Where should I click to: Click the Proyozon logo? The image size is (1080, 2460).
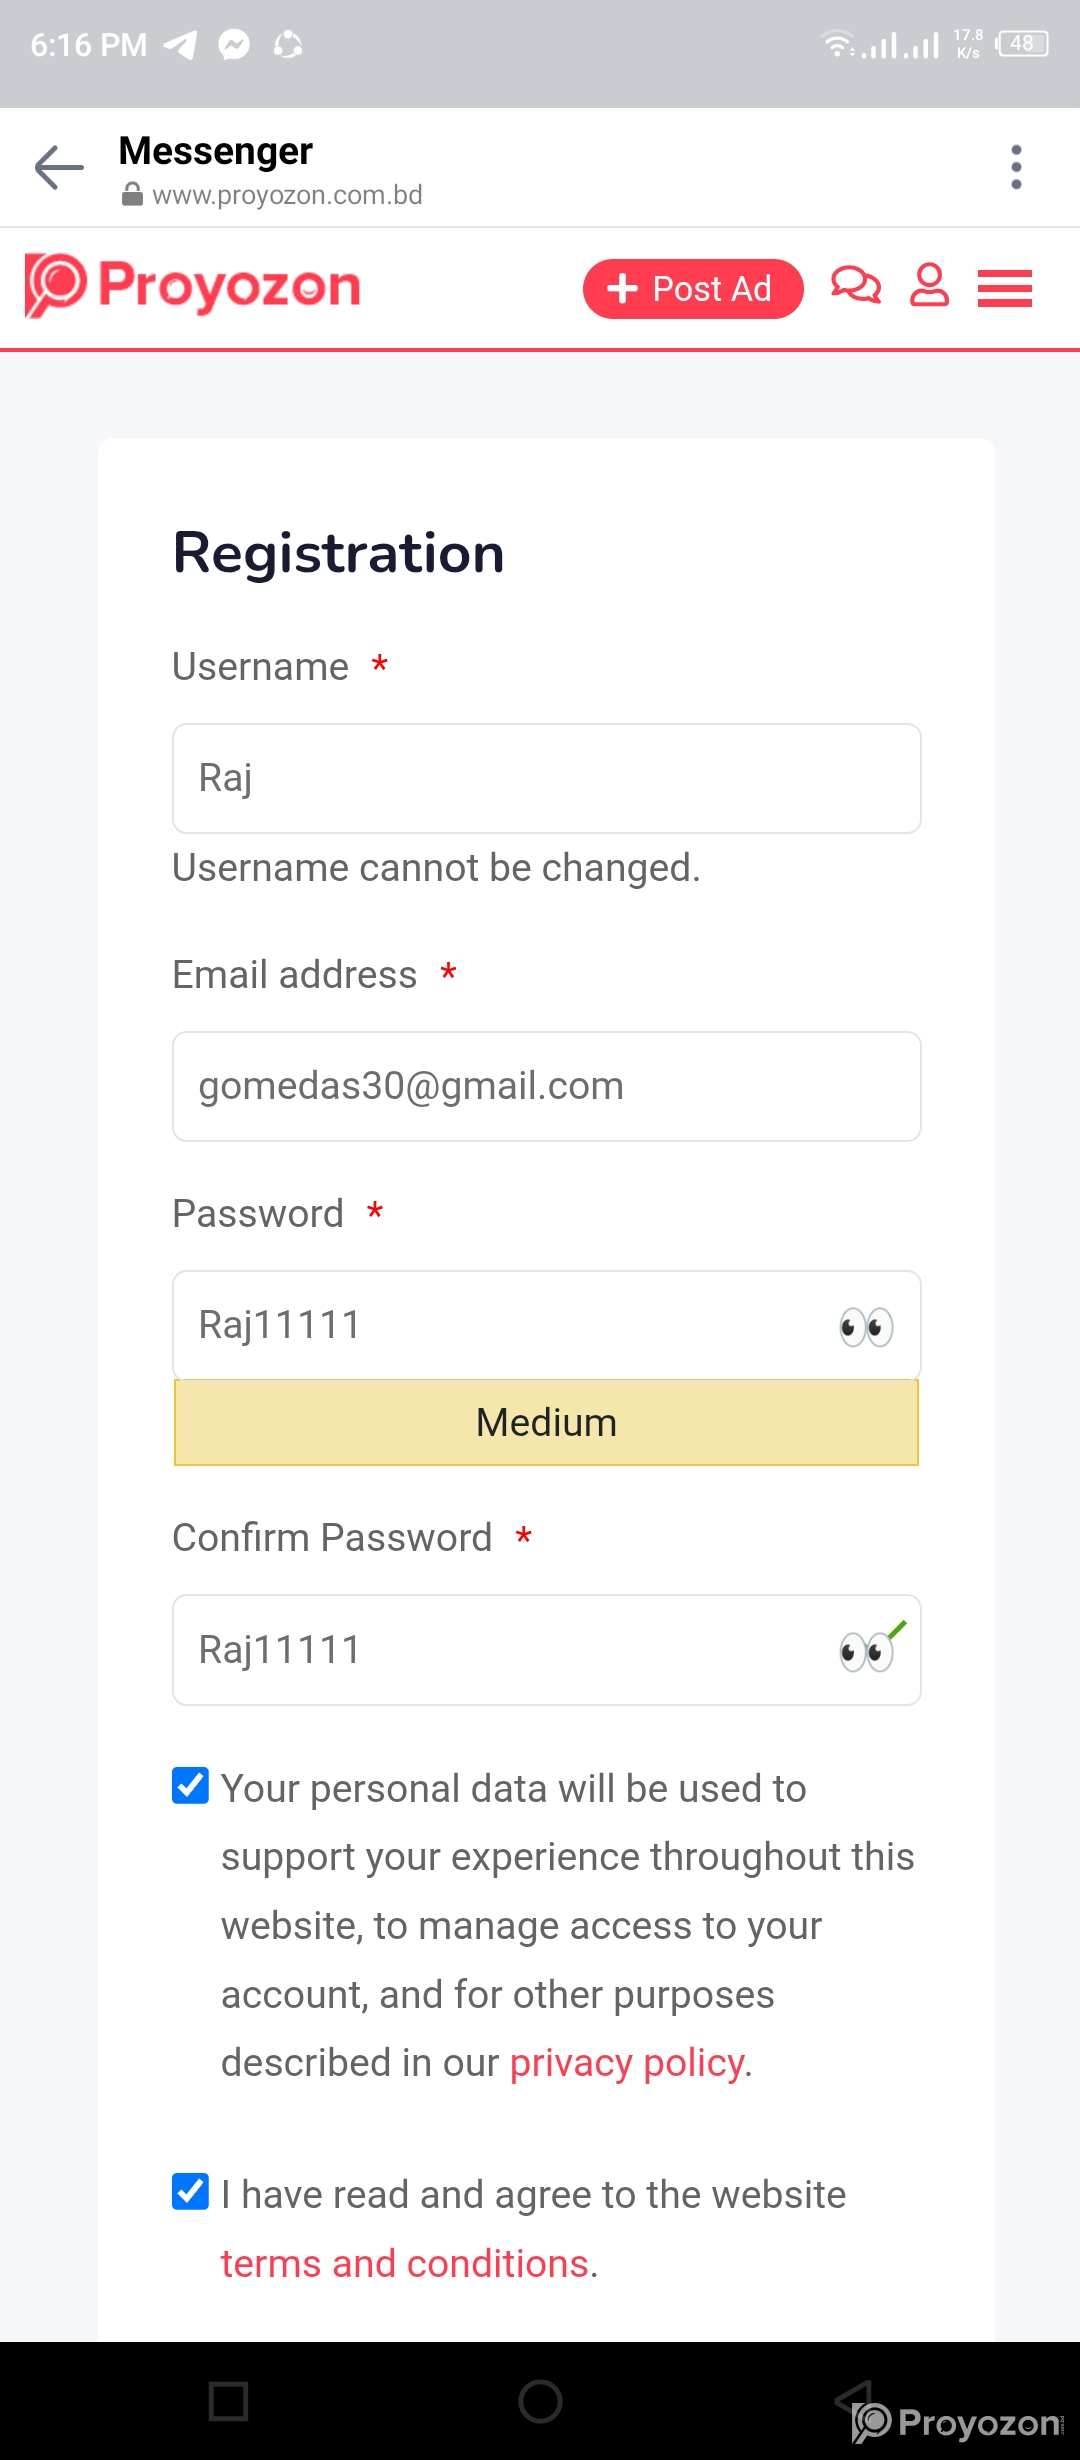click(x=193, y=286)
